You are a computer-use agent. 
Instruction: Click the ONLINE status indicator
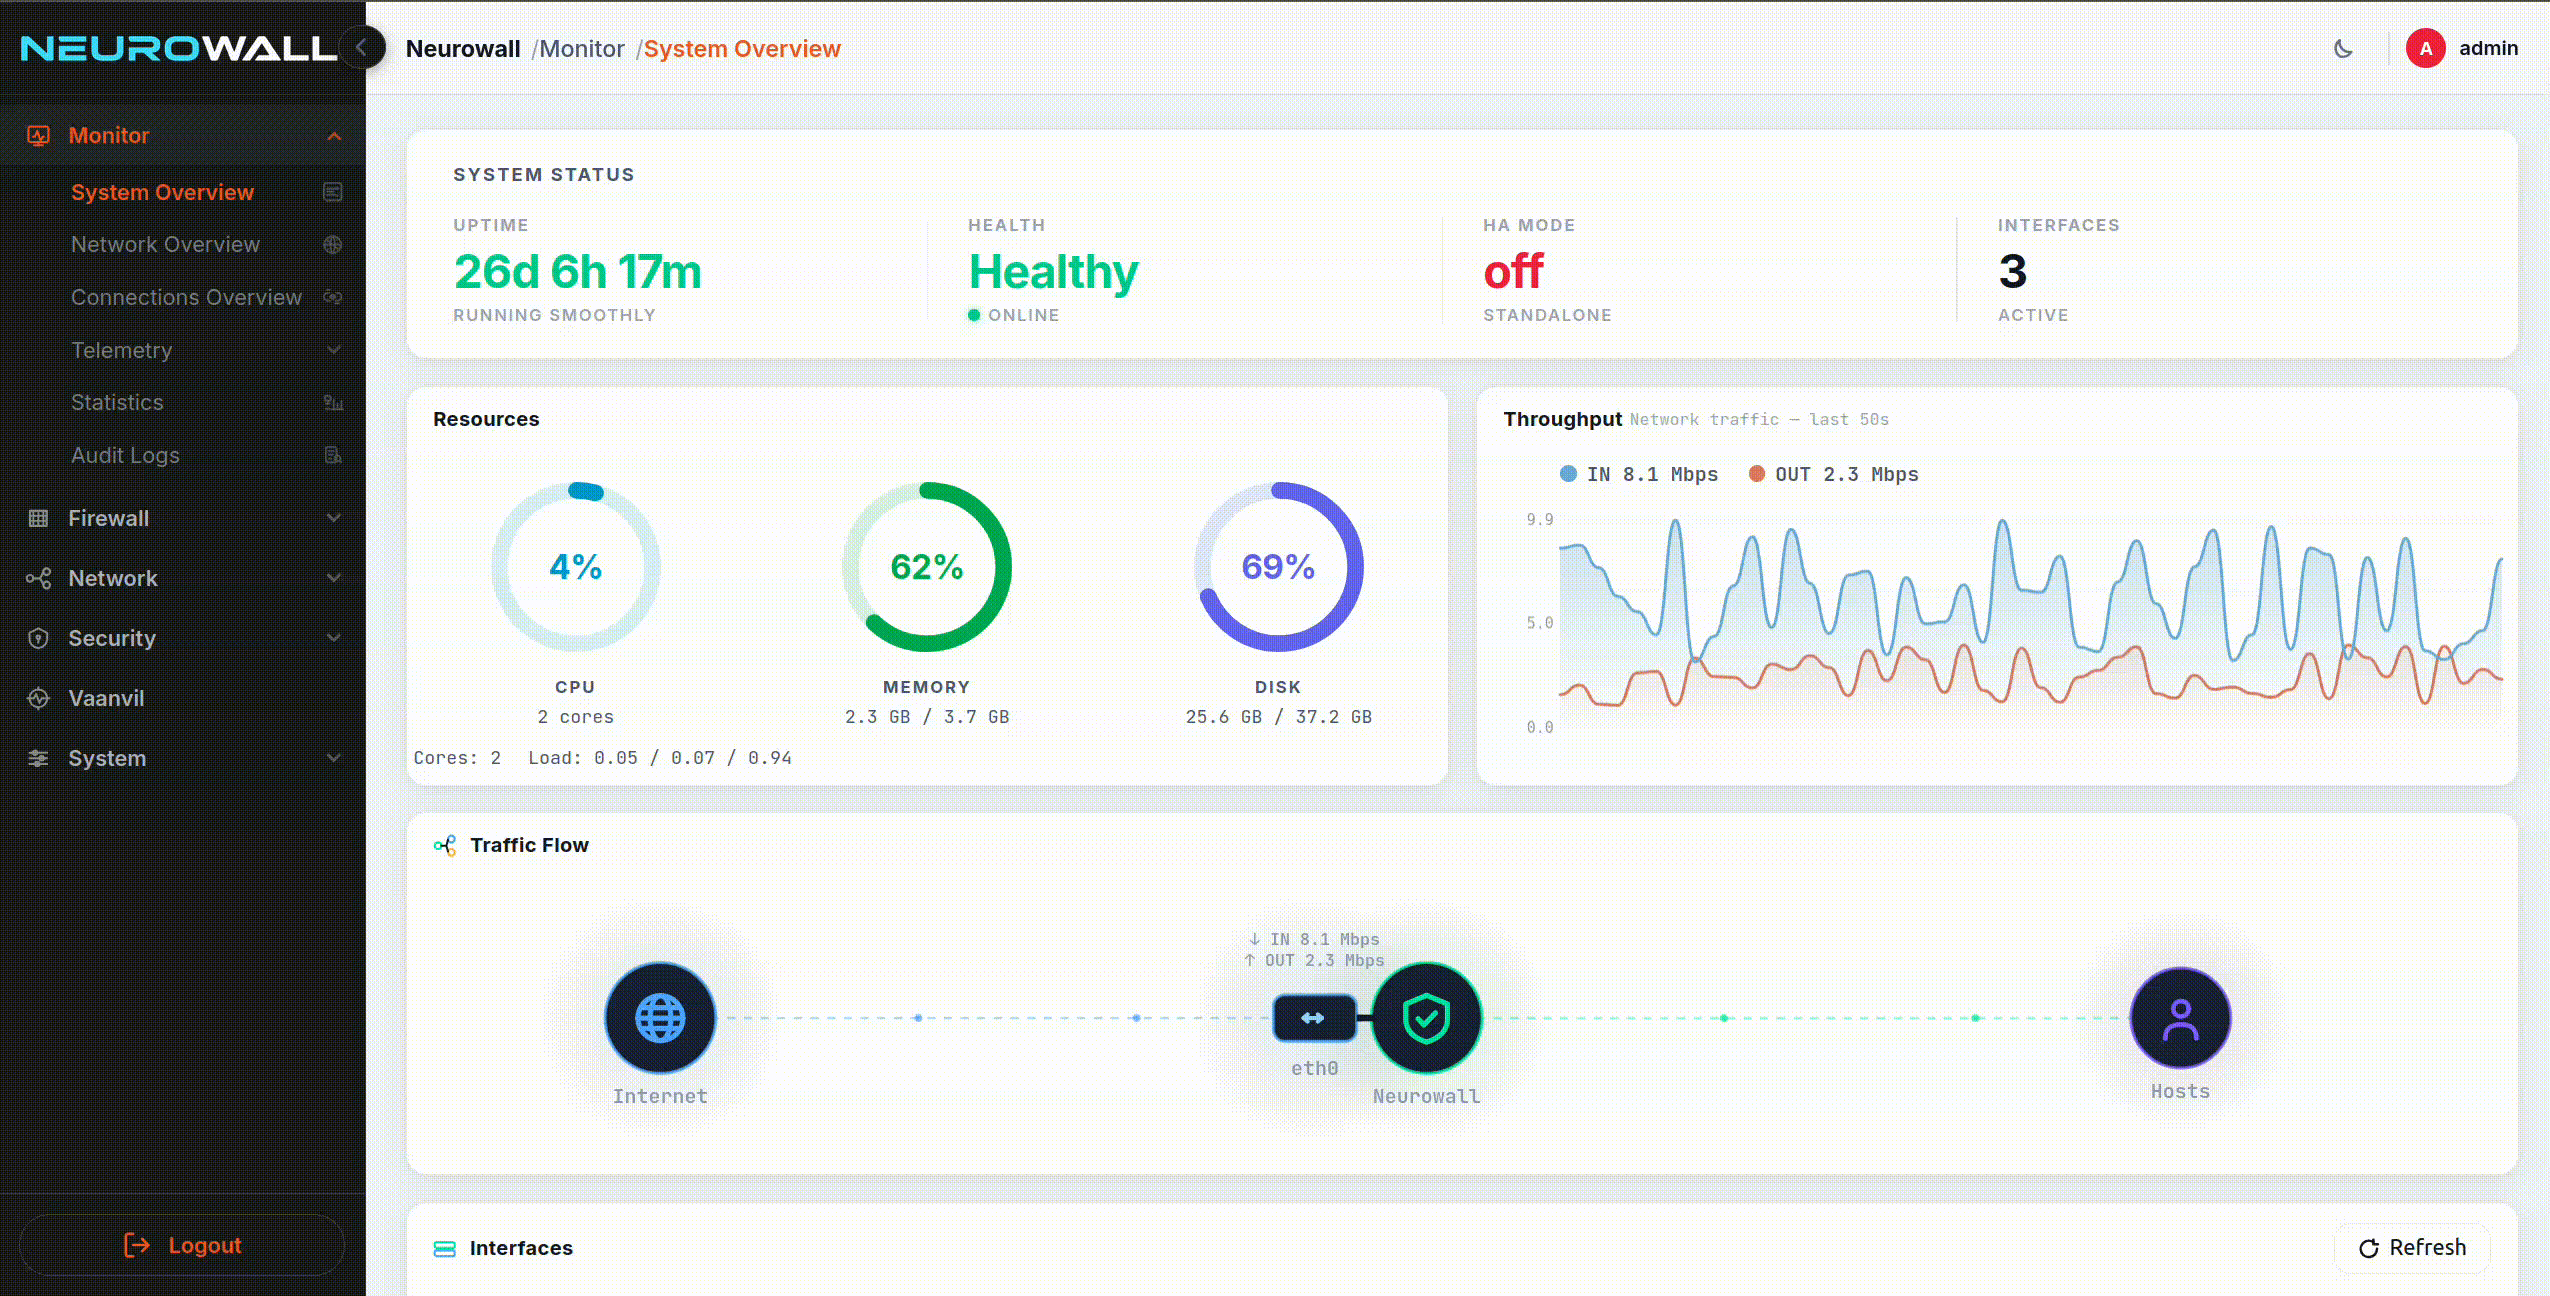(x=1013, y=315)
